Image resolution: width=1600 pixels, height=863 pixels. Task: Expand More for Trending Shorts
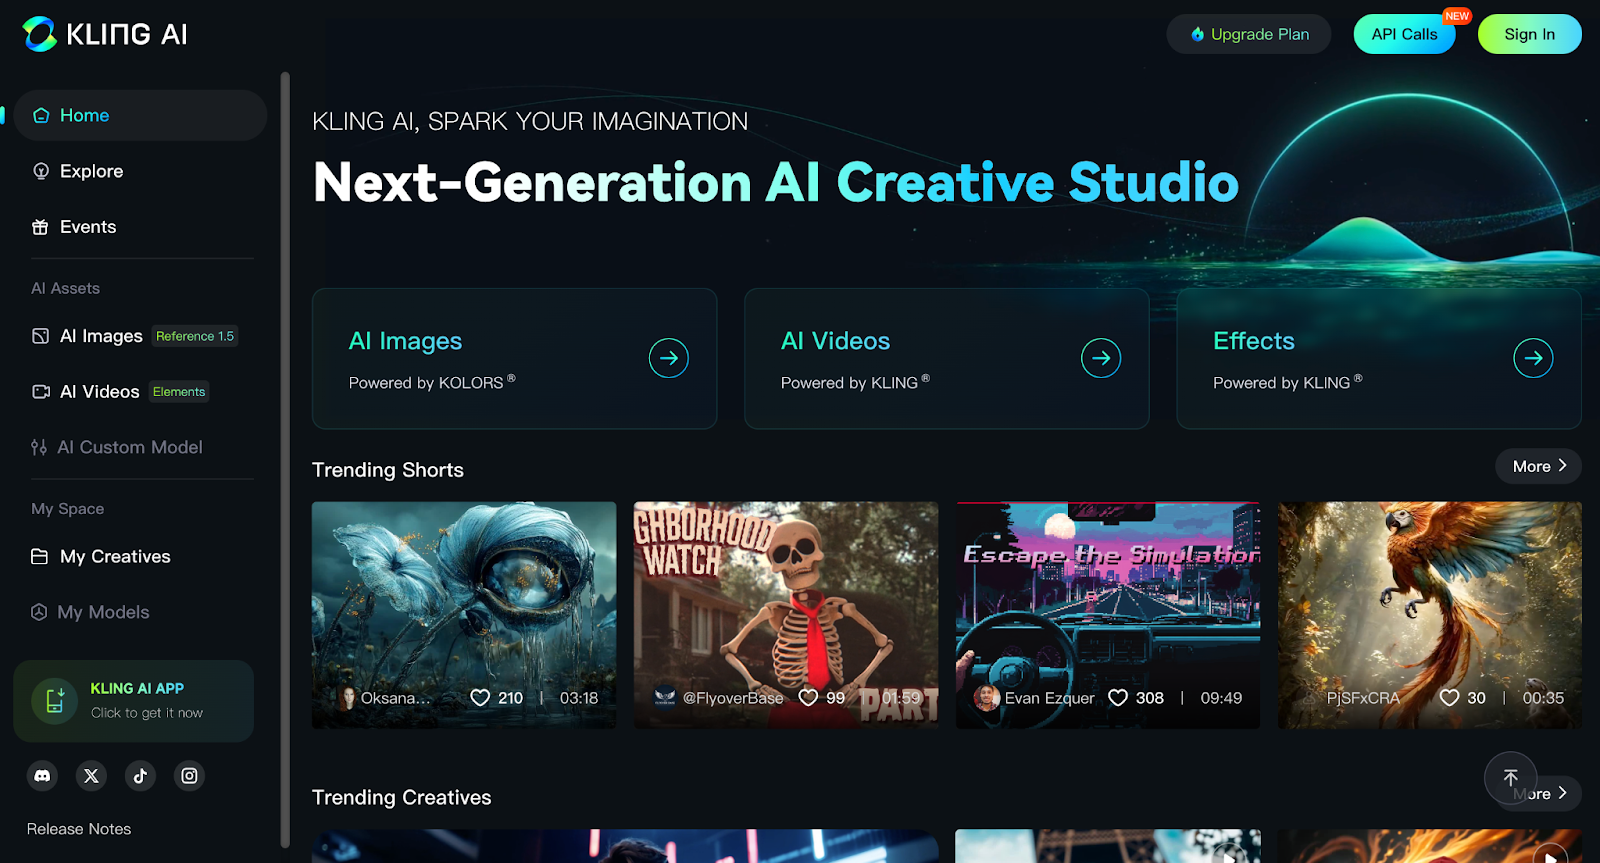1538,466
